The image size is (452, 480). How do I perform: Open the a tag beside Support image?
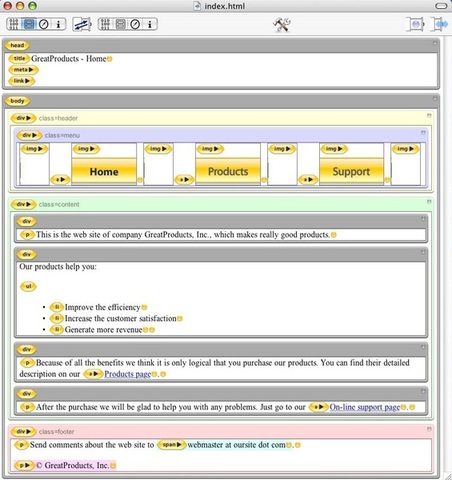308,179
